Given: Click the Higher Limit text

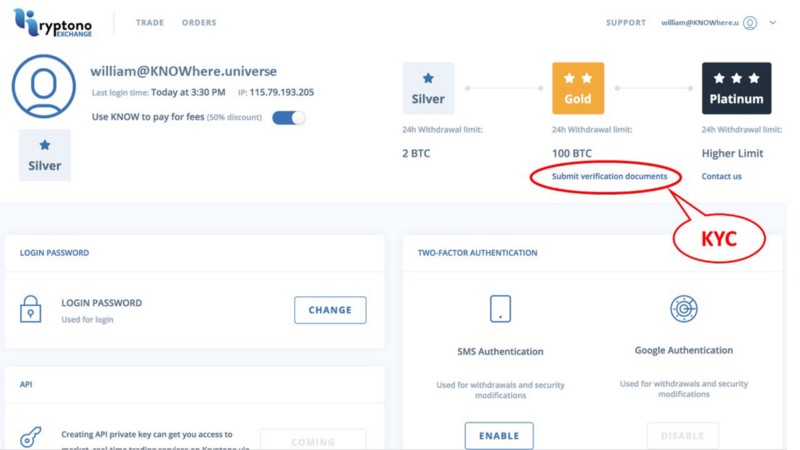Looking at the screenshot, I should 732,153.
